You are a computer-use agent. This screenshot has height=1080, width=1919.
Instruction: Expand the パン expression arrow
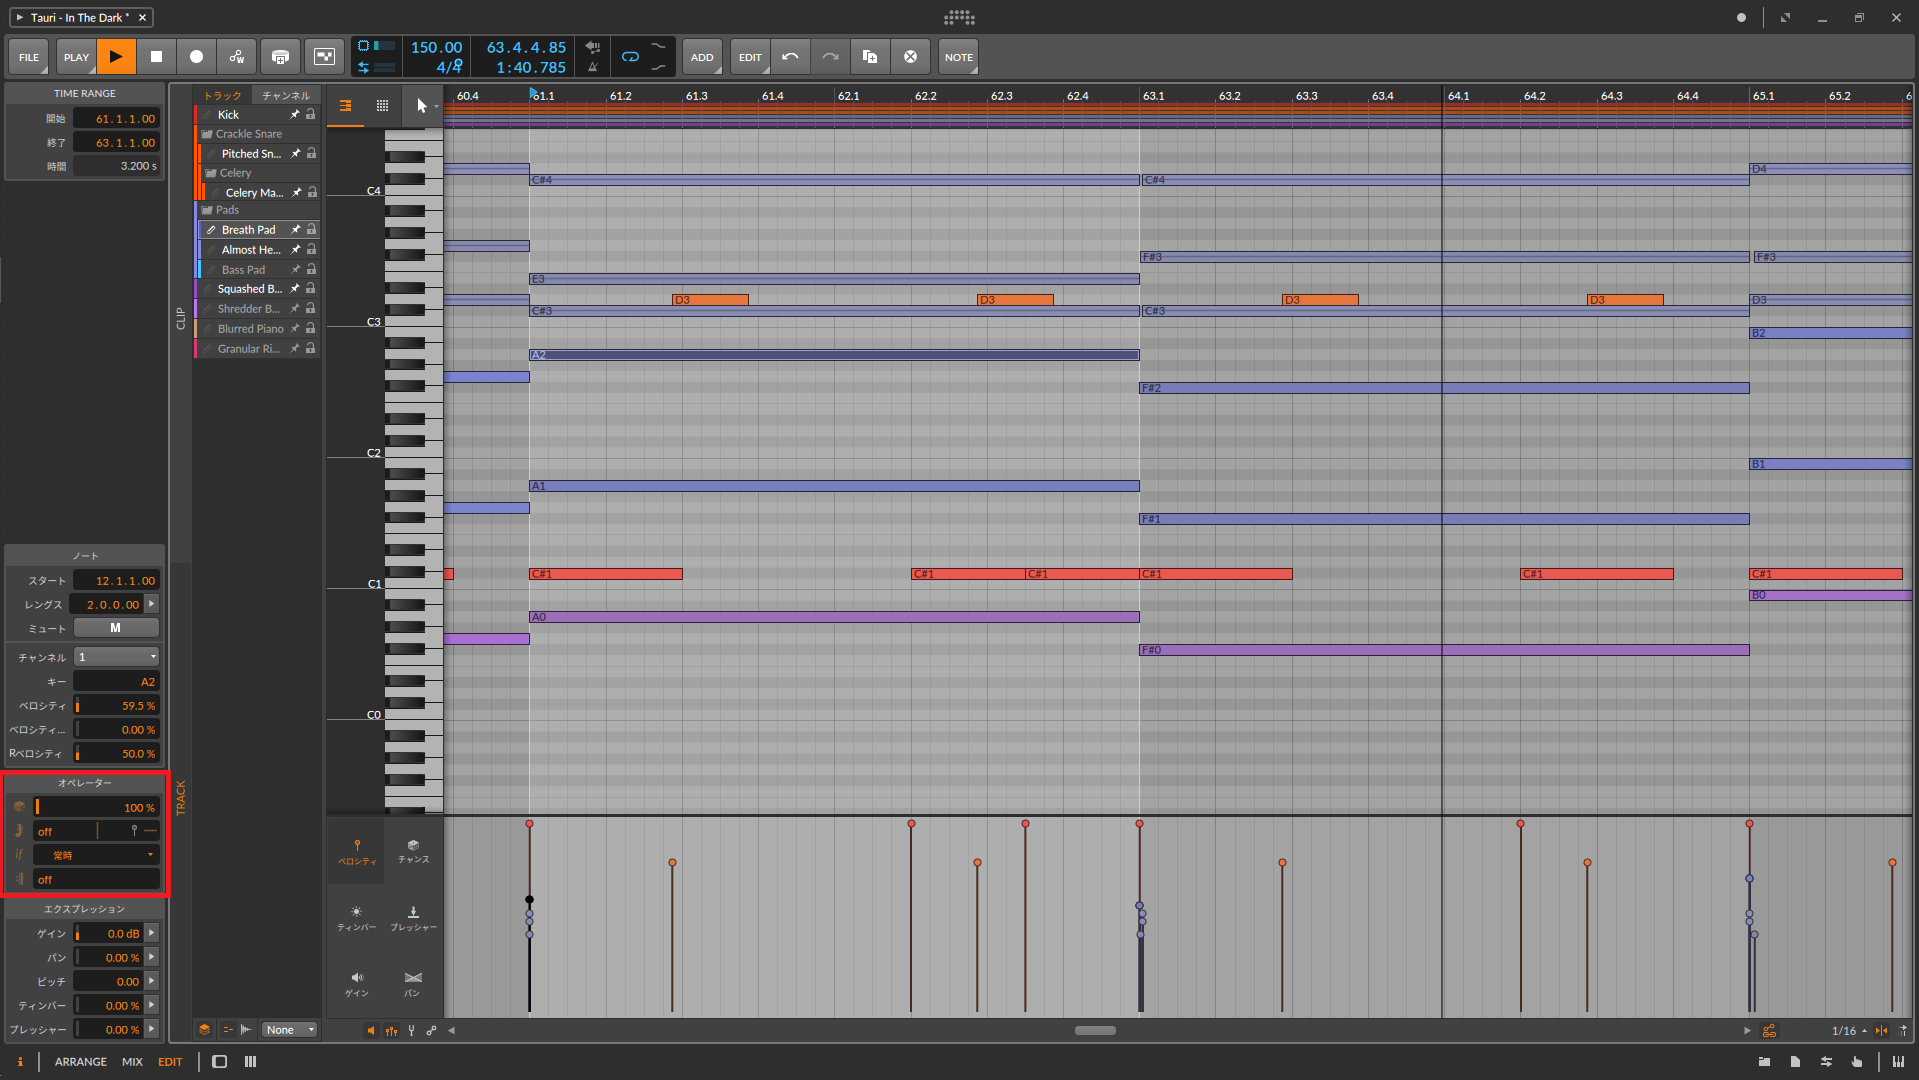point(152,957)
